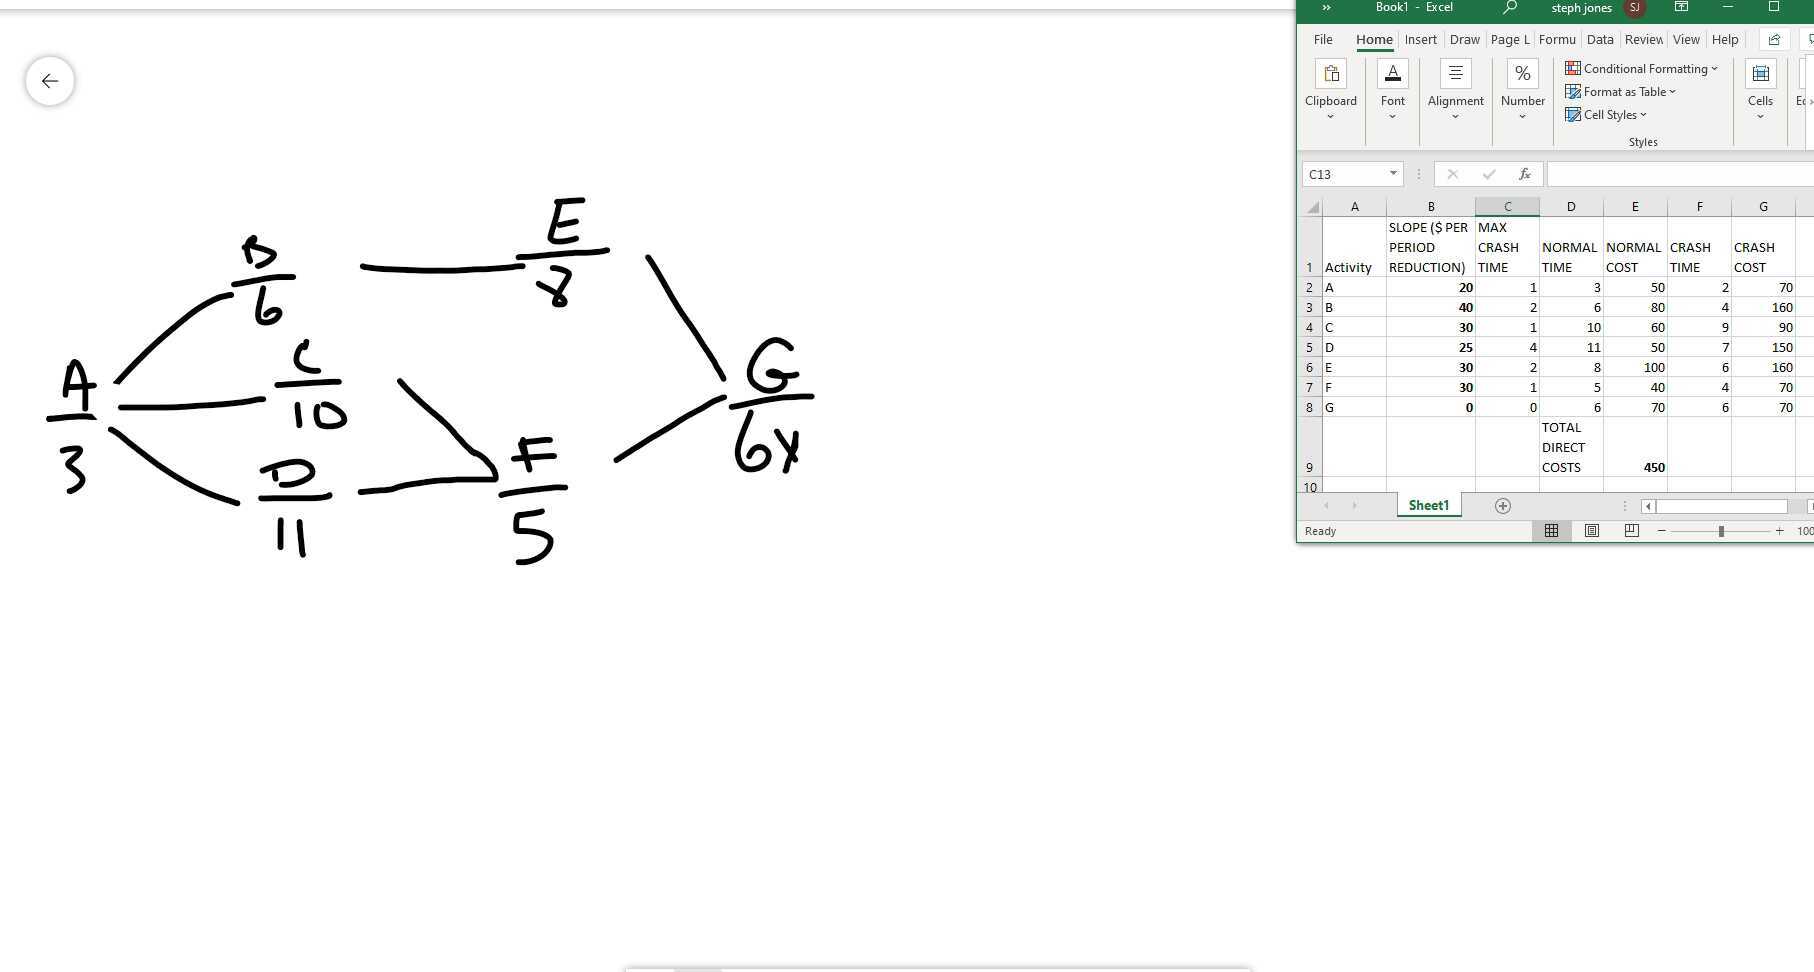This screenshot has width=1814, height=972.
Task: Click the Select All corner triangle
Action: pos(1312,207)
